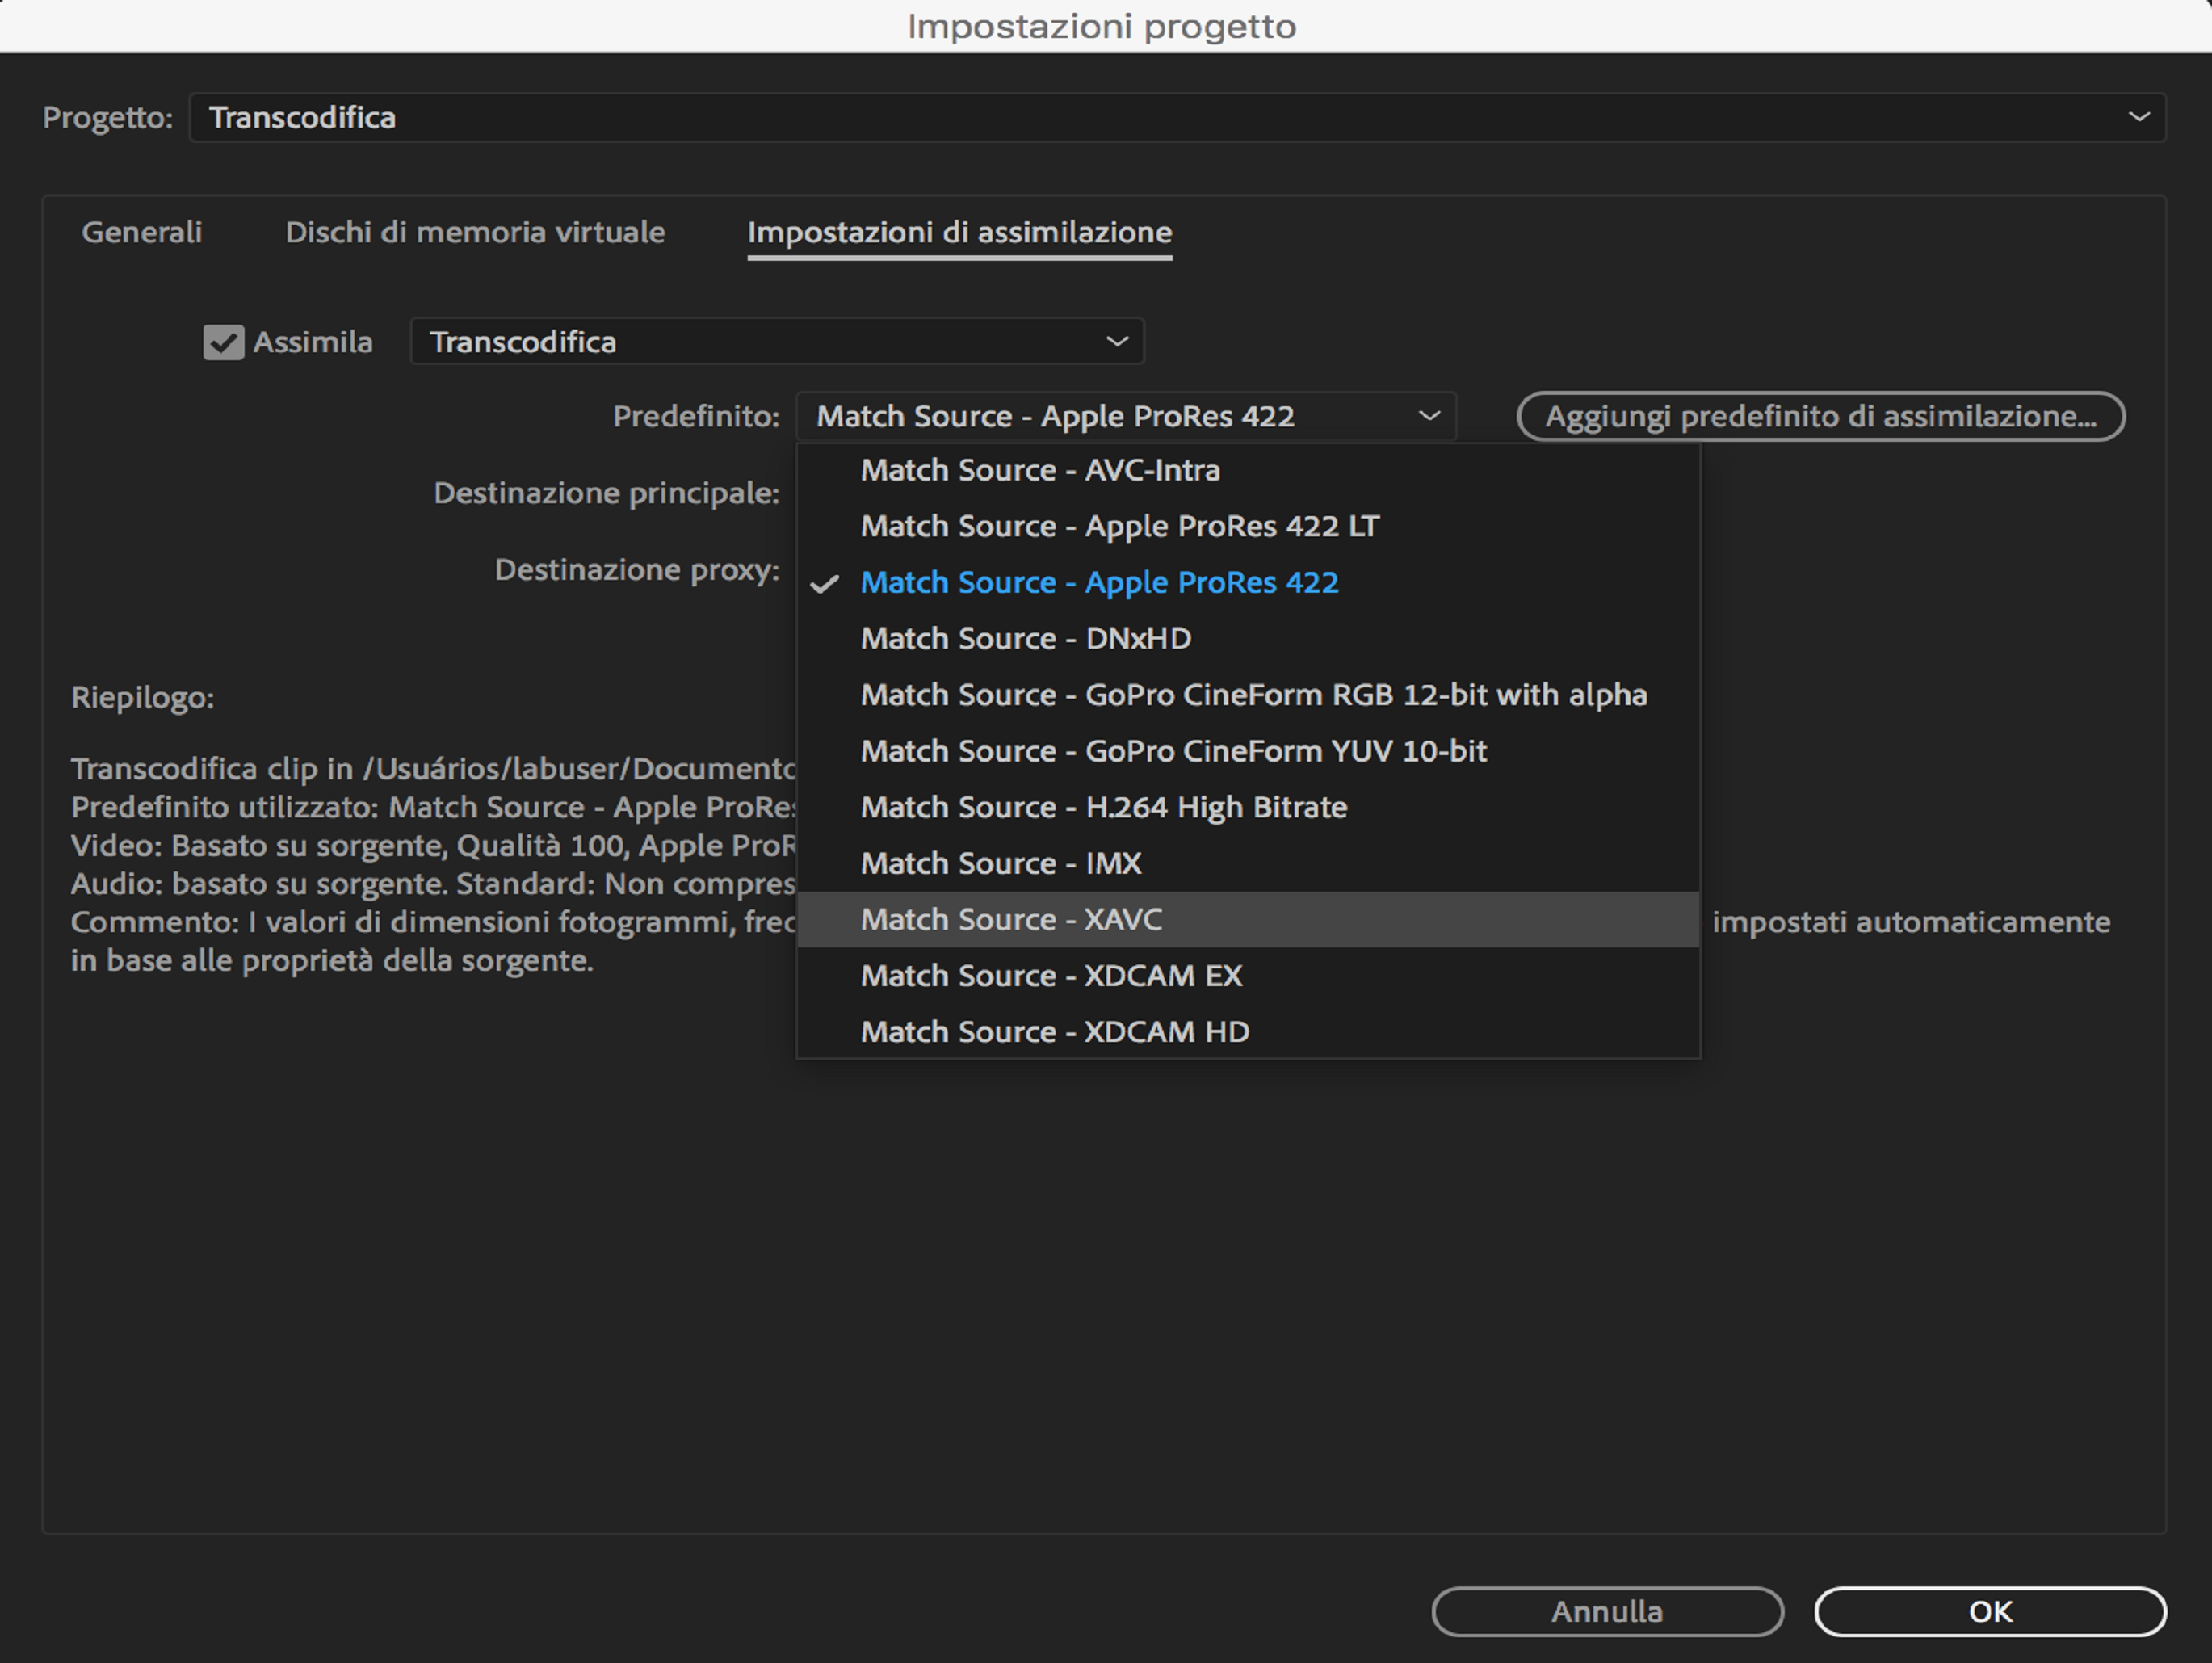Select Impostazioni di assimilazione tab
This screenshot has height=1663, width=2212.
[959, 232]
